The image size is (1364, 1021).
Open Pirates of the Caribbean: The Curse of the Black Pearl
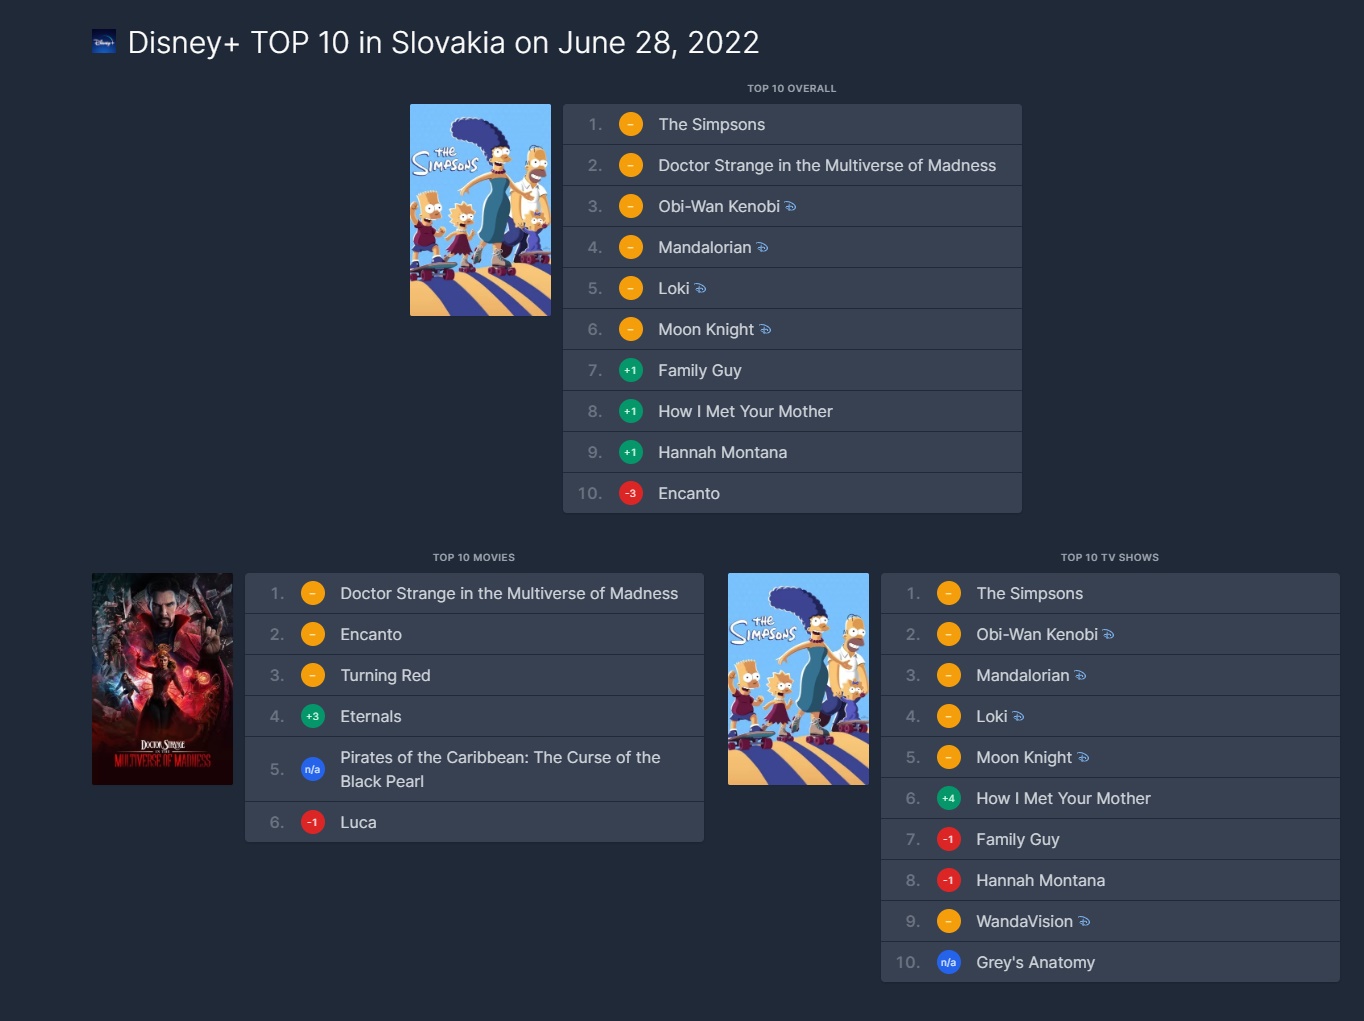[x=500, y=769]
